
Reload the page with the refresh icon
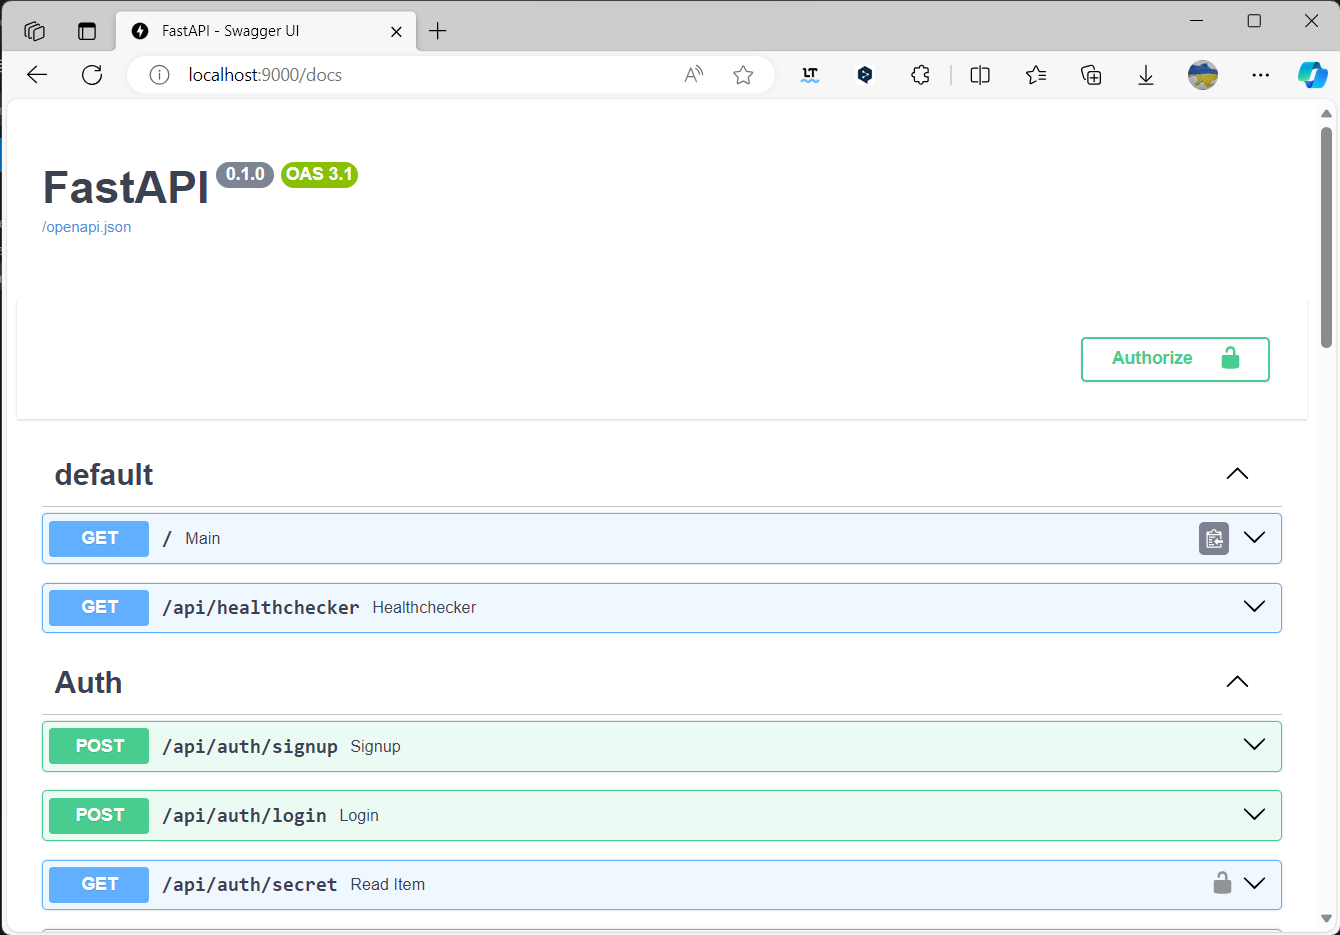92,75
